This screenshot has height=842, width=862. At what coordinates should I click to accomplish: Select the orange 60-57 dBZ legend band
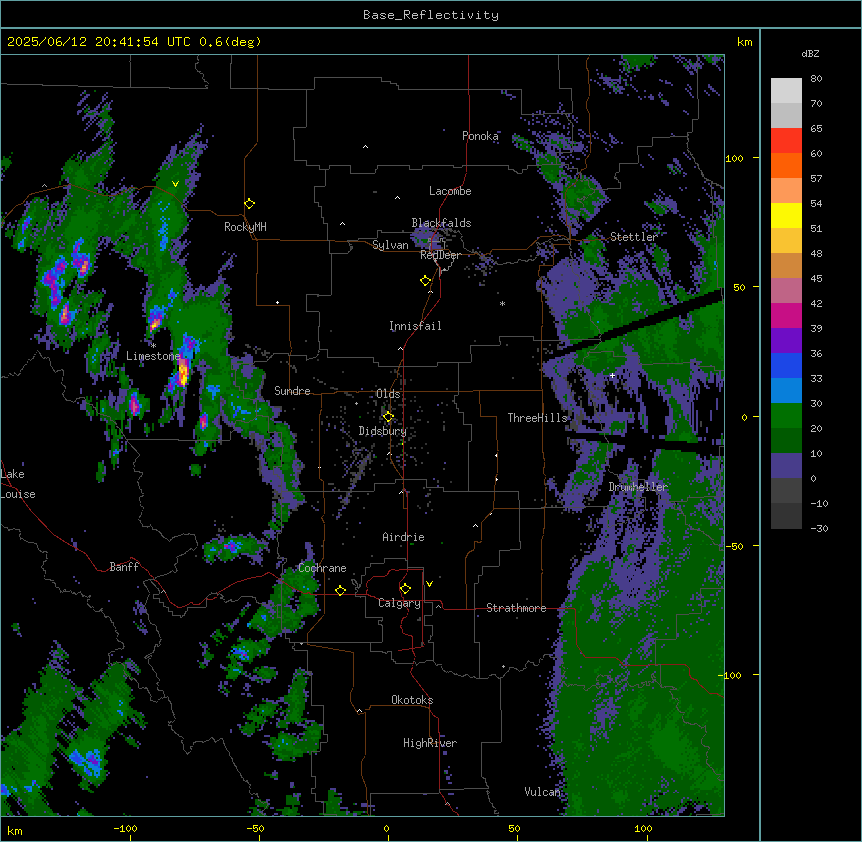786,165
